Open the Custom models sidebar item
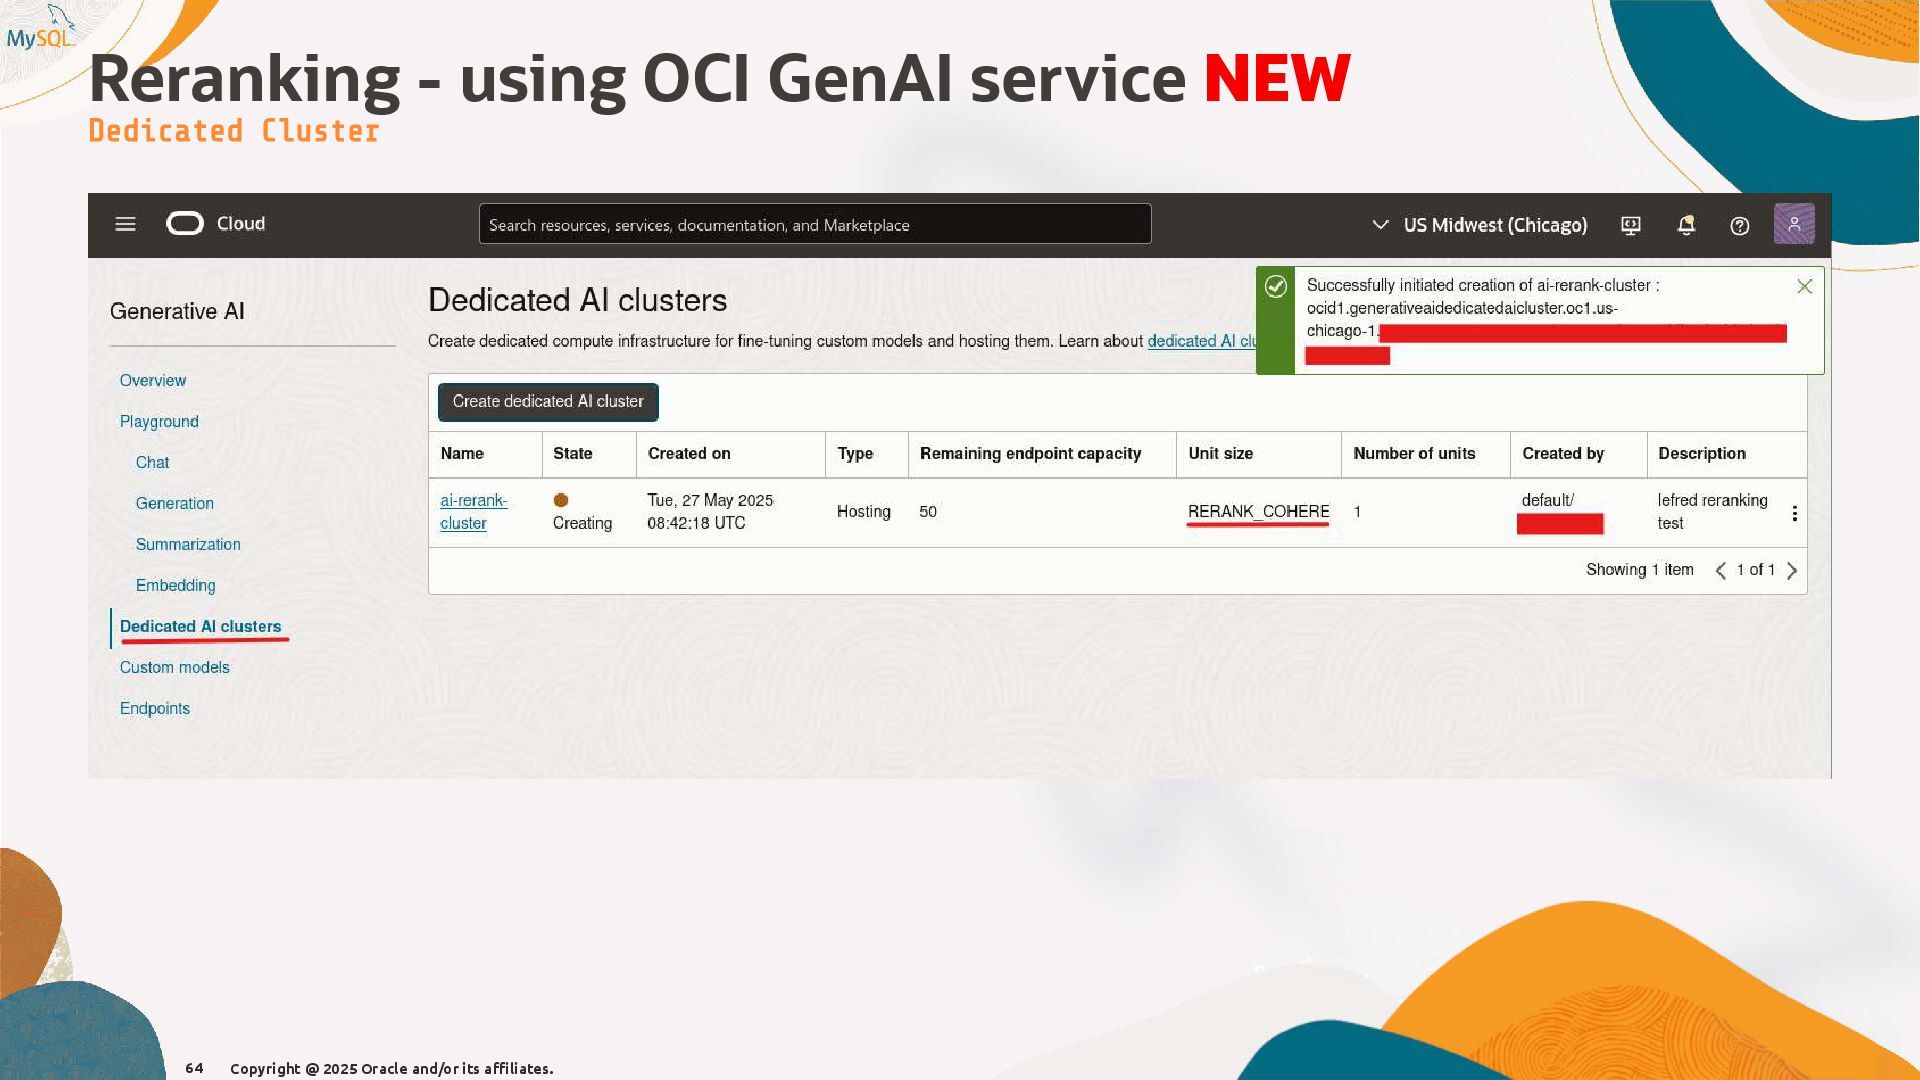This screenshot has width=1920, height=1080. [174, 668]
